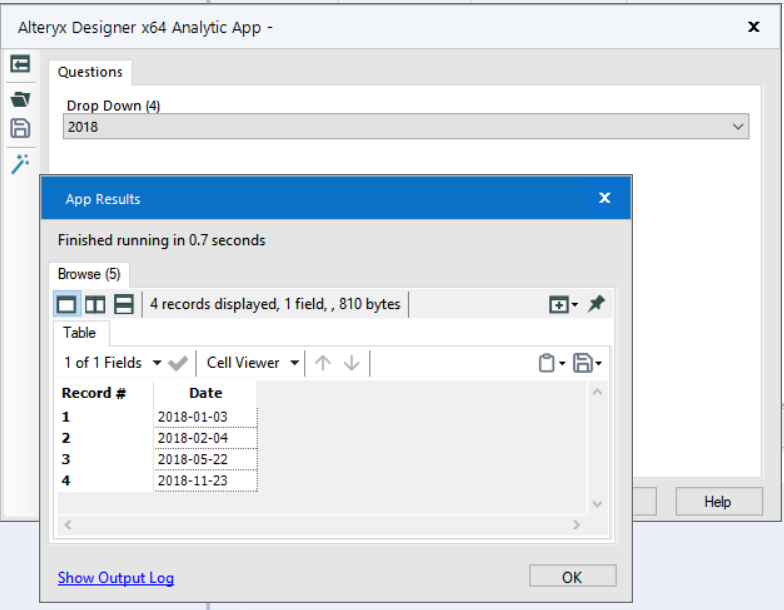Click the gray checkmark apply fields icon
This screenshot has height=610, width=784.
click(x=178, y=363)
